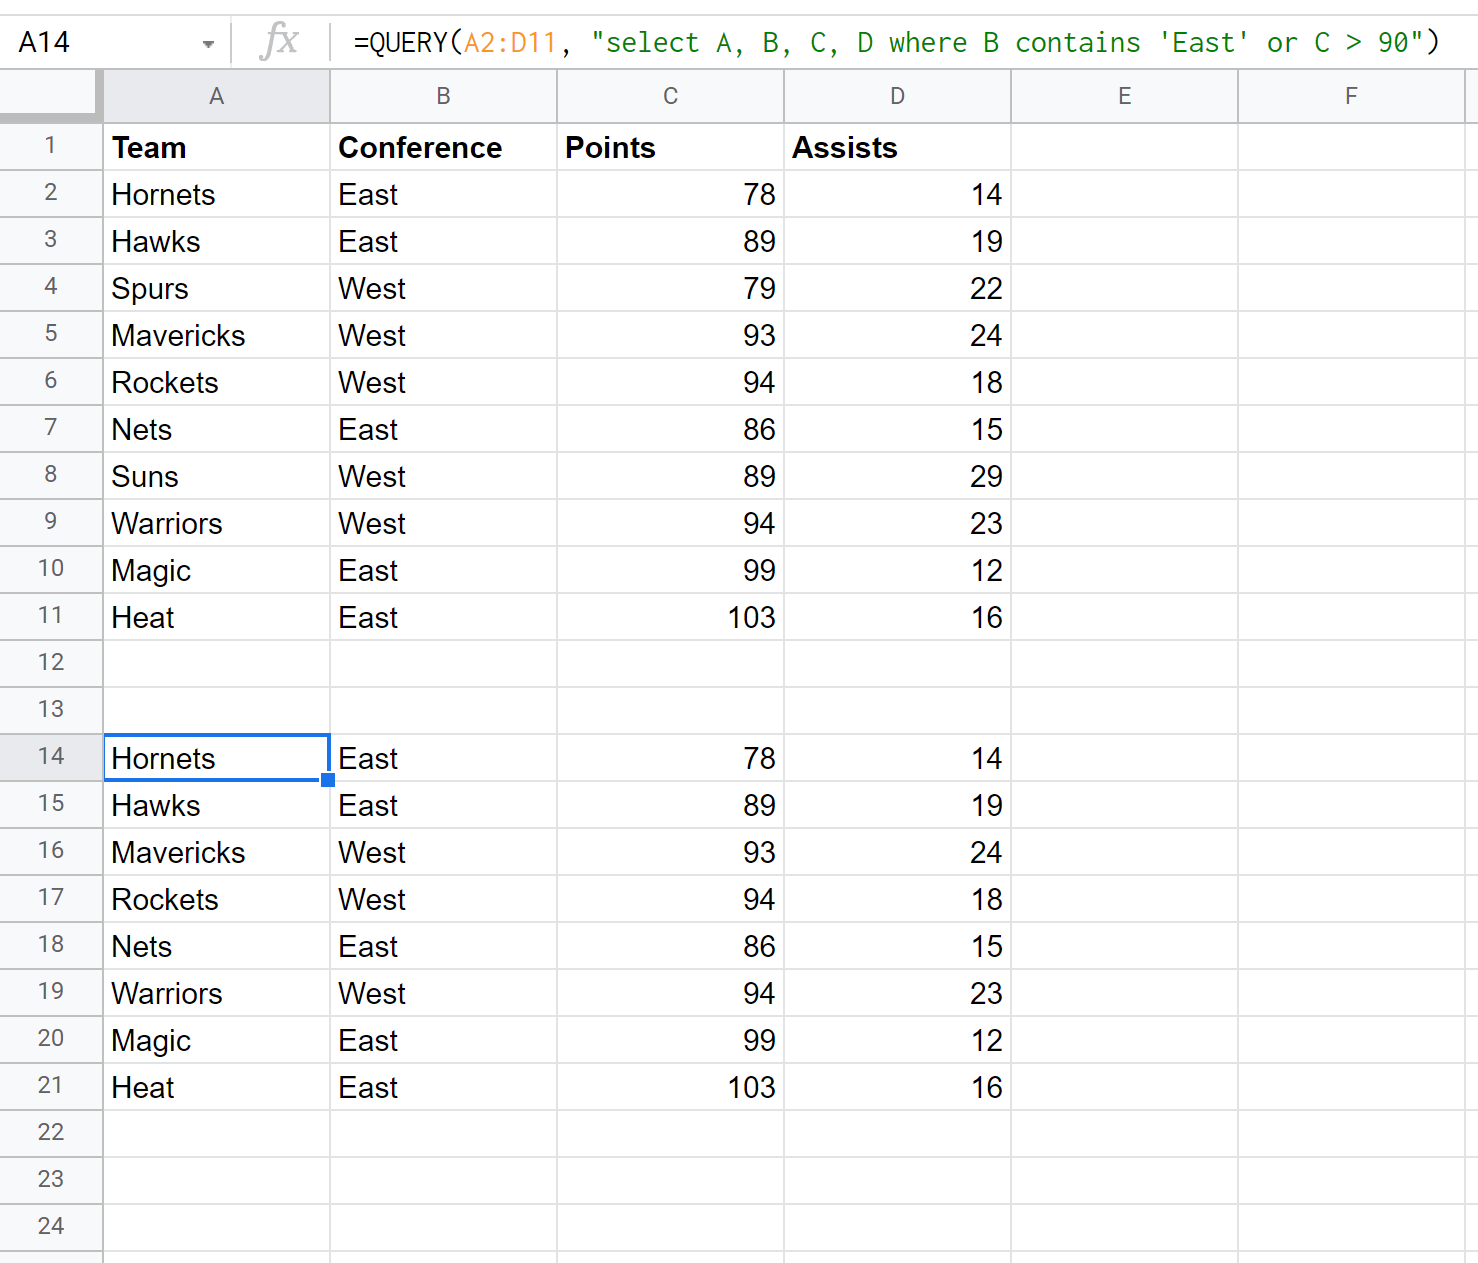Select row 1 header
This screenshot has height=1263, width=1478.
tap(50, 146)
